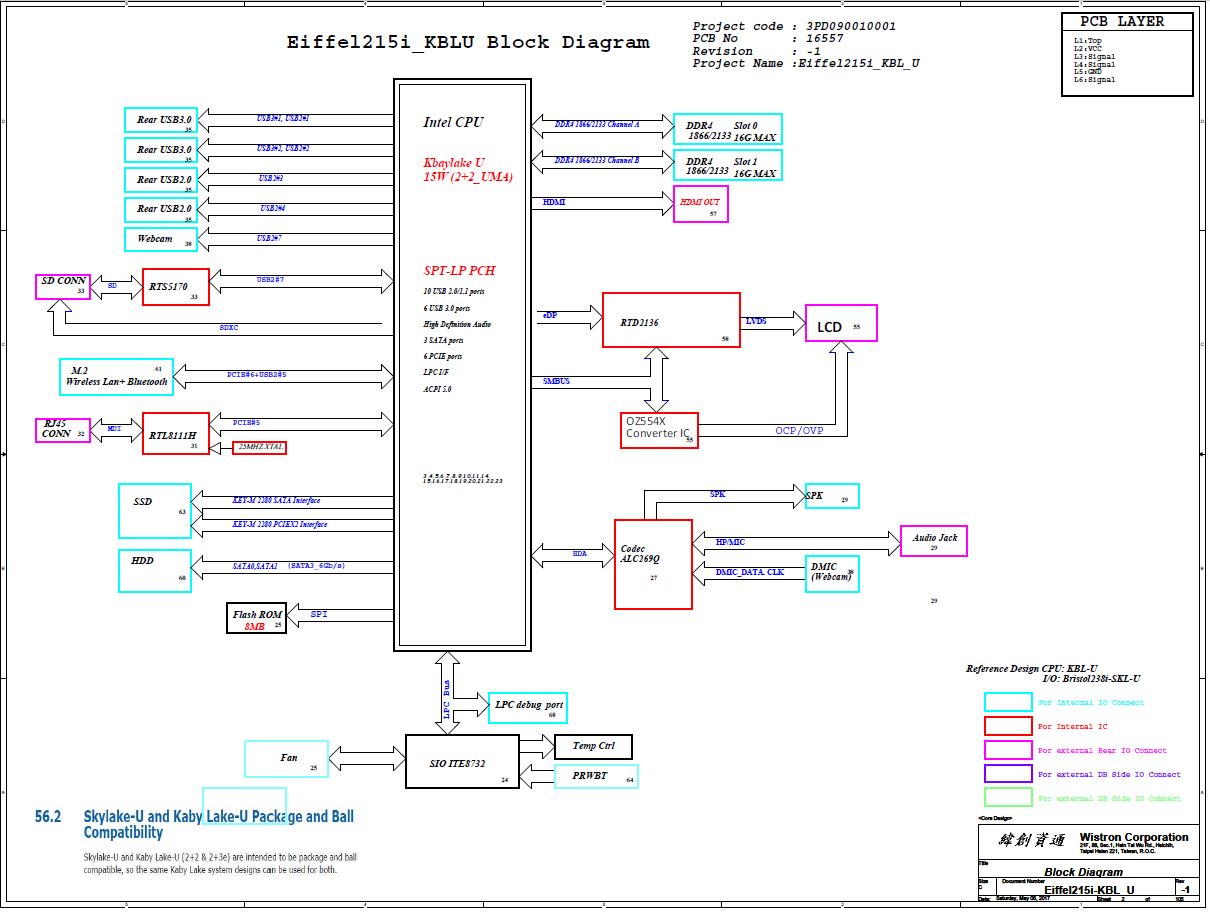Select the '6 PCIE ports' line

point(443,356)
